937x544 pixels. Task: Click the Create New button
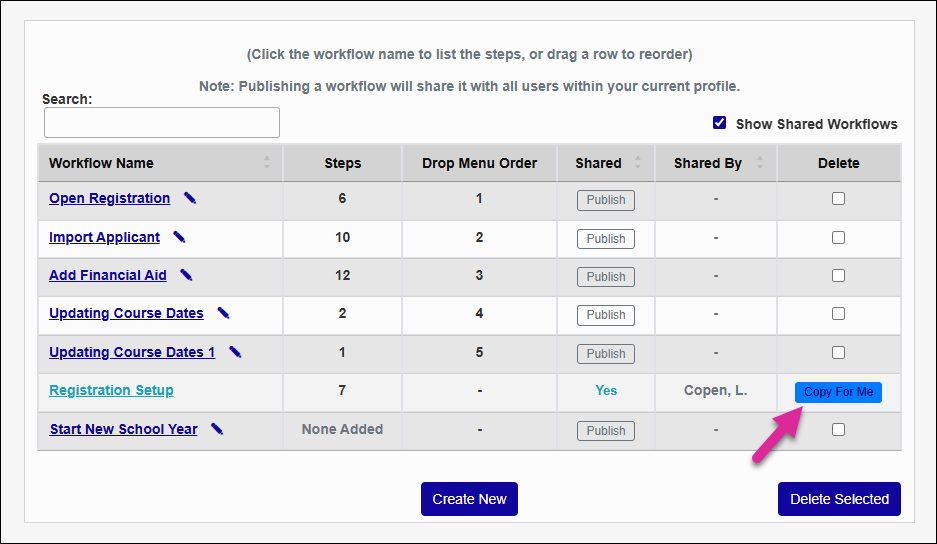point(469,499)
